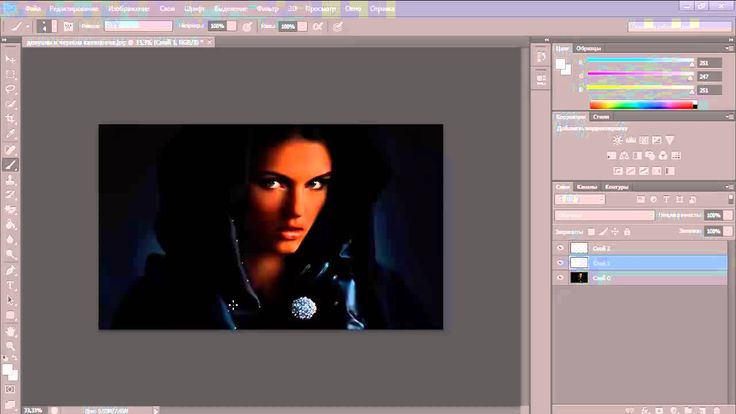
Task: Select the History Brush tool
Action: coord(10,194)
